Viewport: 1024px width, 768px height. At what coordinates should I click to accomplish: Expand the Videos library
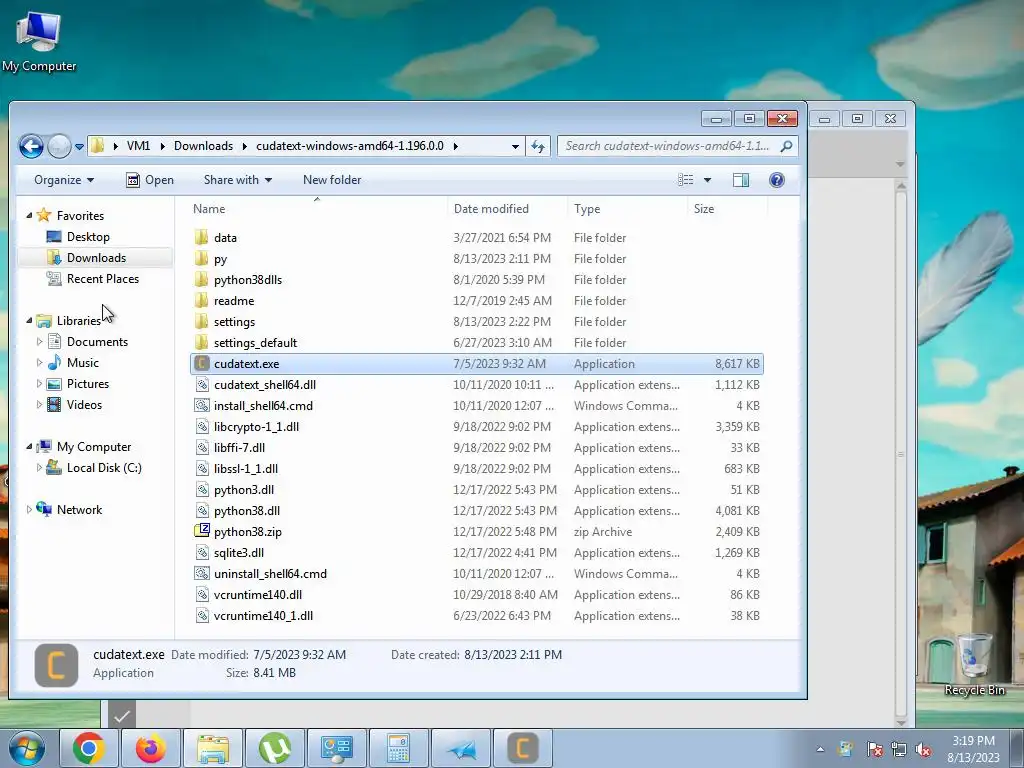(x=39, y=405)
